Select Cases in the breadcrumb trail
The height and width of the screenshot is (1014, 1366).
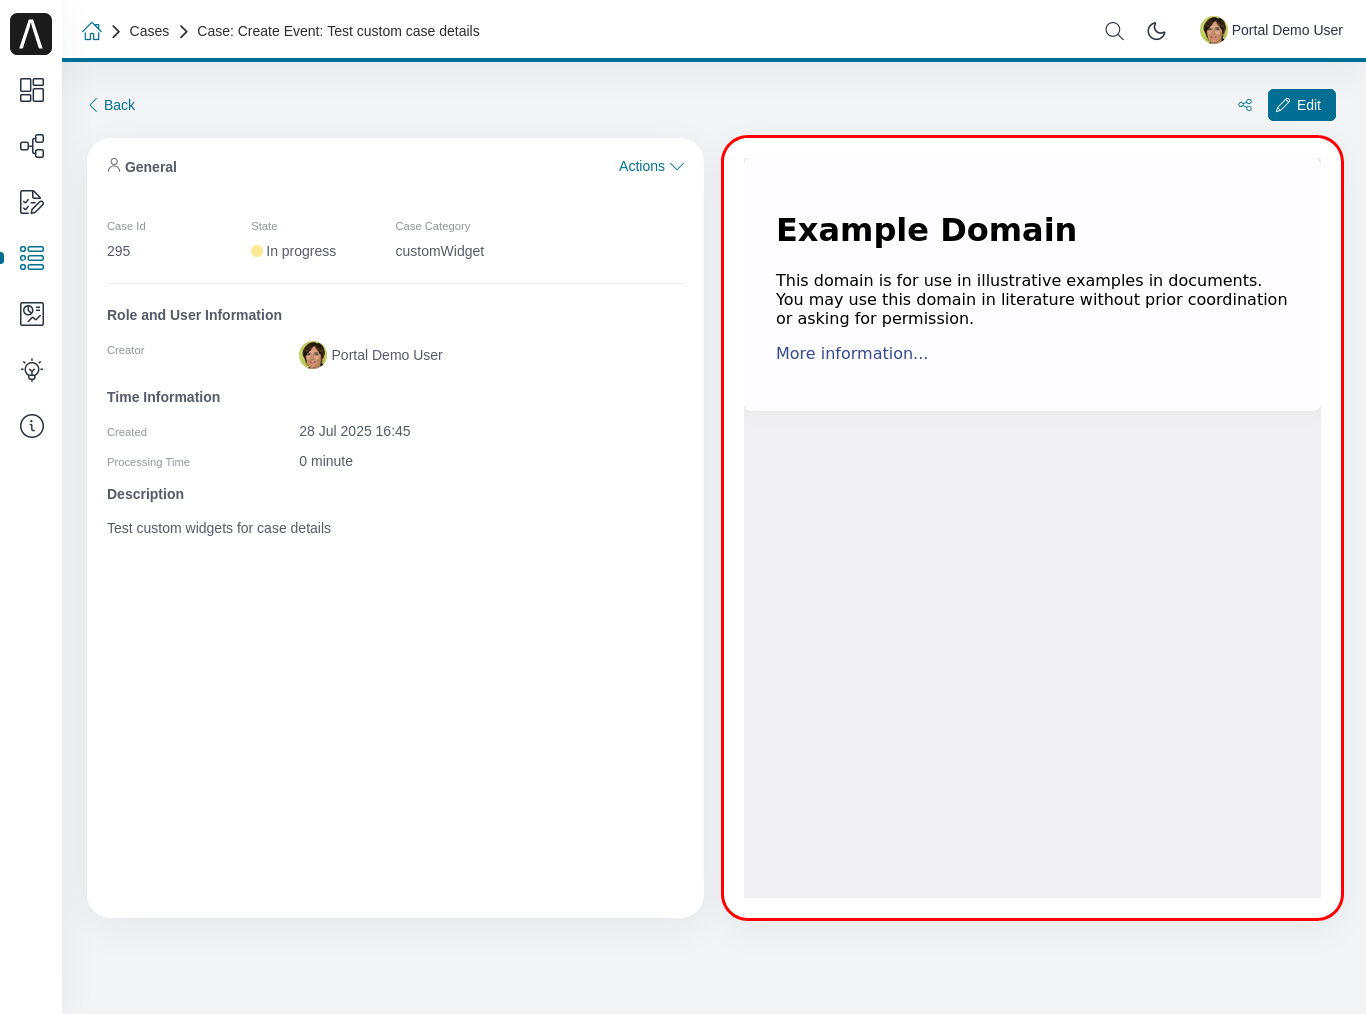click(x=149, y=31)
